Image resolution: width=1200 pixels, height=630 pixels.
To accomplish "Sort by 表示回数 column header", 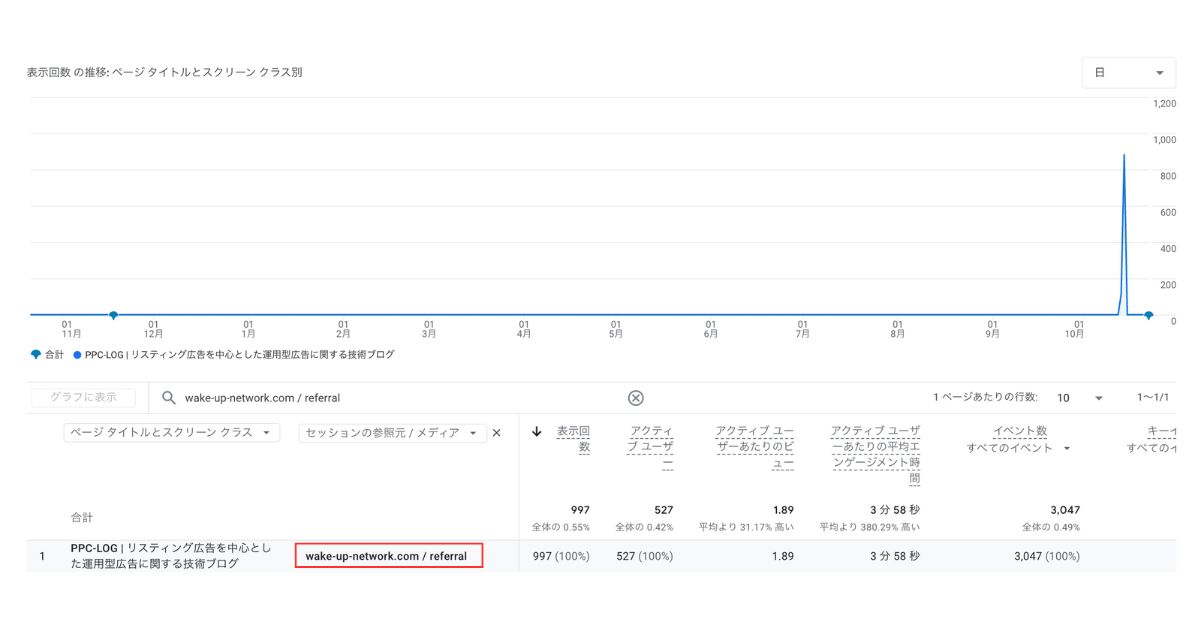I will pyautogui.click(x=573, y=439).
